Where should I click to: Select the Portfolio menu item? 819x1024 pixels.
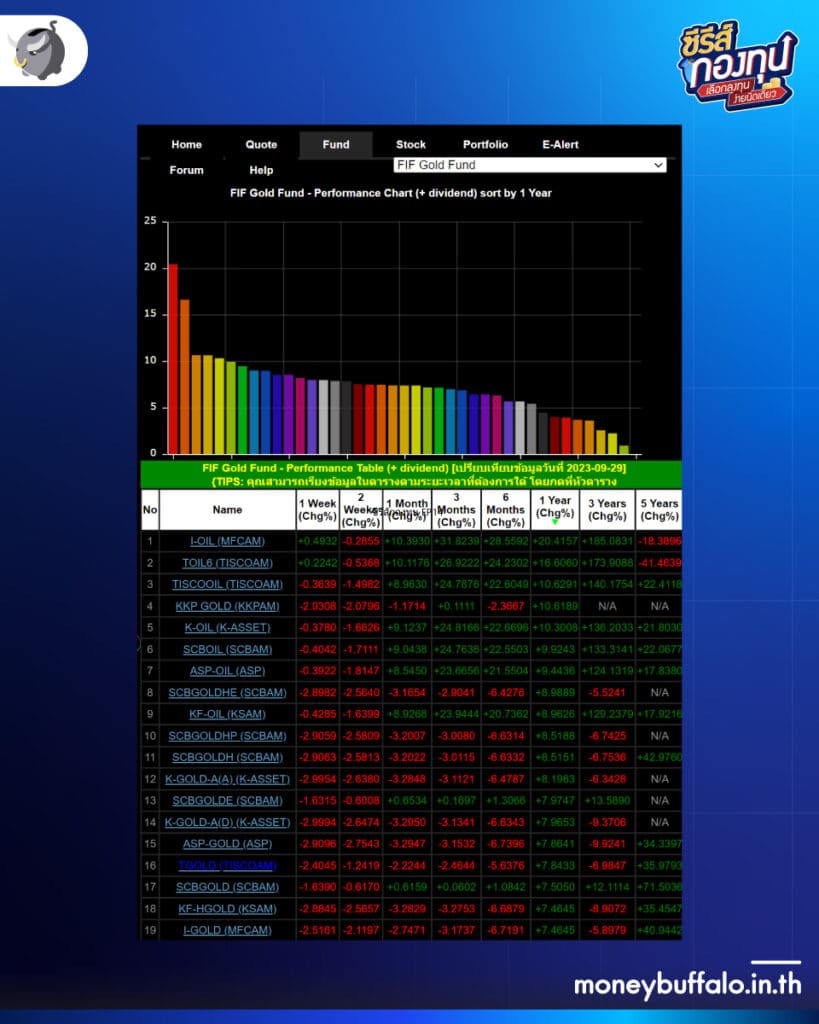[485, 145]
